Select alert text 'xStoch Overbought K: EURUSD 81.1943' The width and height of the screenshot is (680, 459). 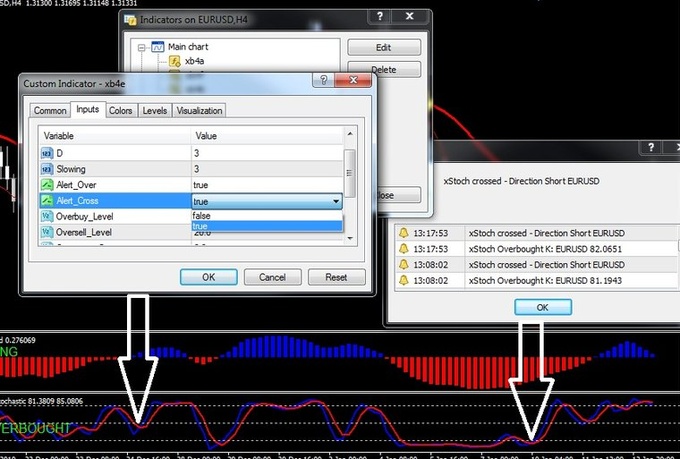[x=545, y=281]
